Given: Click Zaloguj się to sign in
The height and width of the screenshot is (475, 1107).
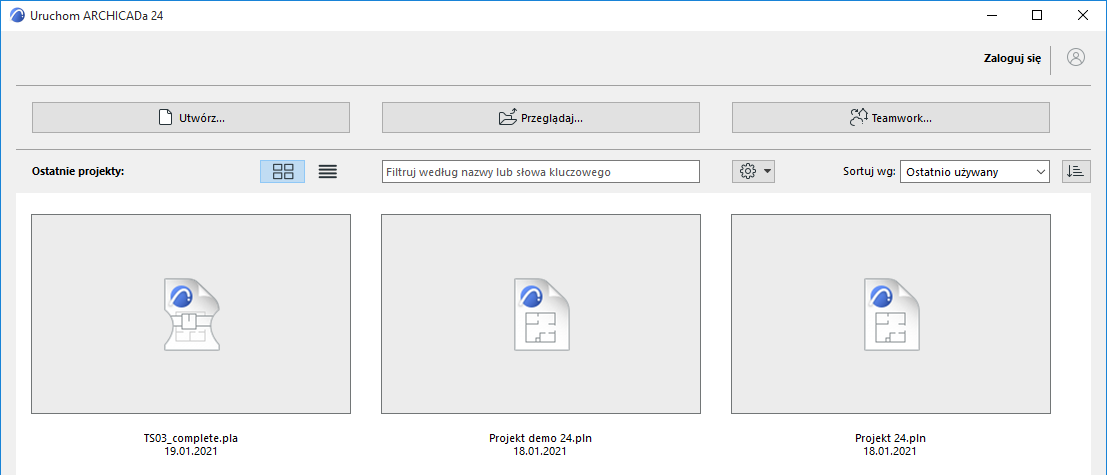Looking at the screenshot, I should point(1012,59).
